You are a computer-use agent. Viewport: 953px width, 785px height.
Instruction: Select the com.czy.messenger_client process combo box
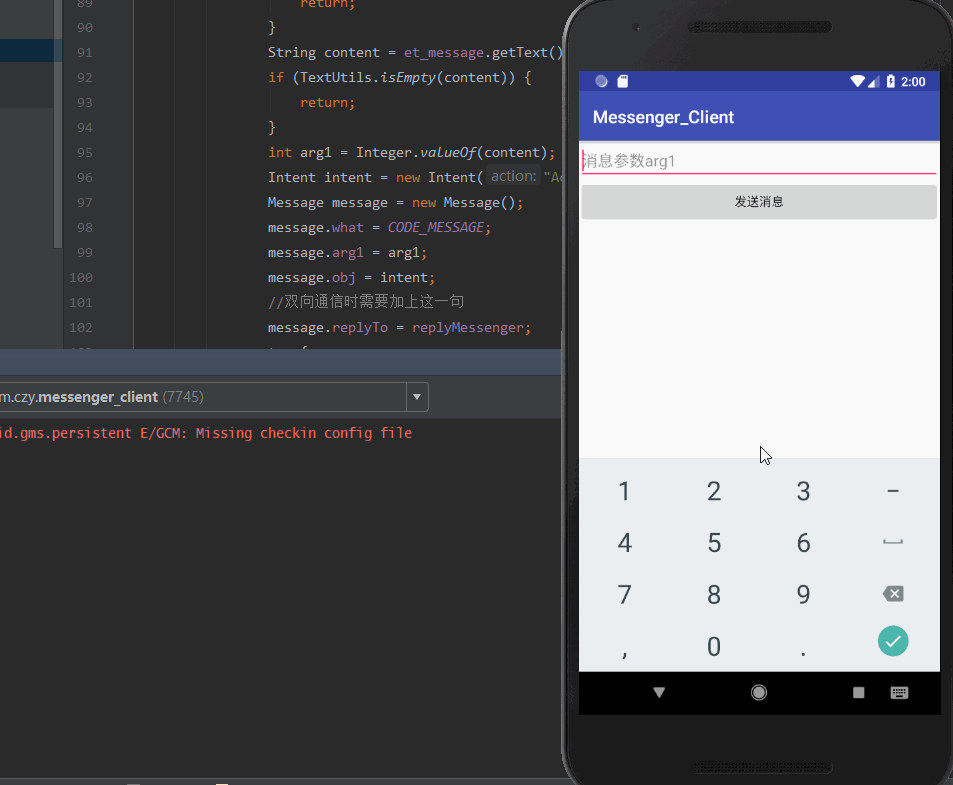200,397
